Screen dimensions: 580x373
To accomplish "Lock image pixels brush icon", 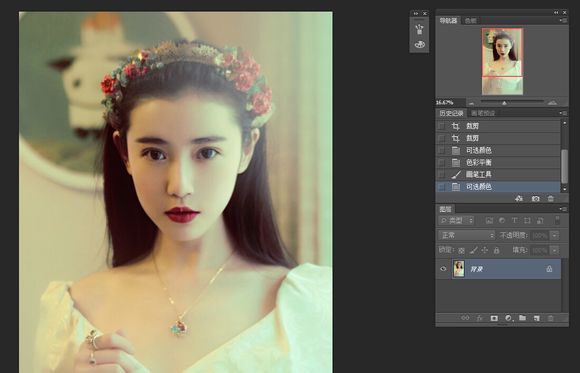I will (x=473, y=251).
